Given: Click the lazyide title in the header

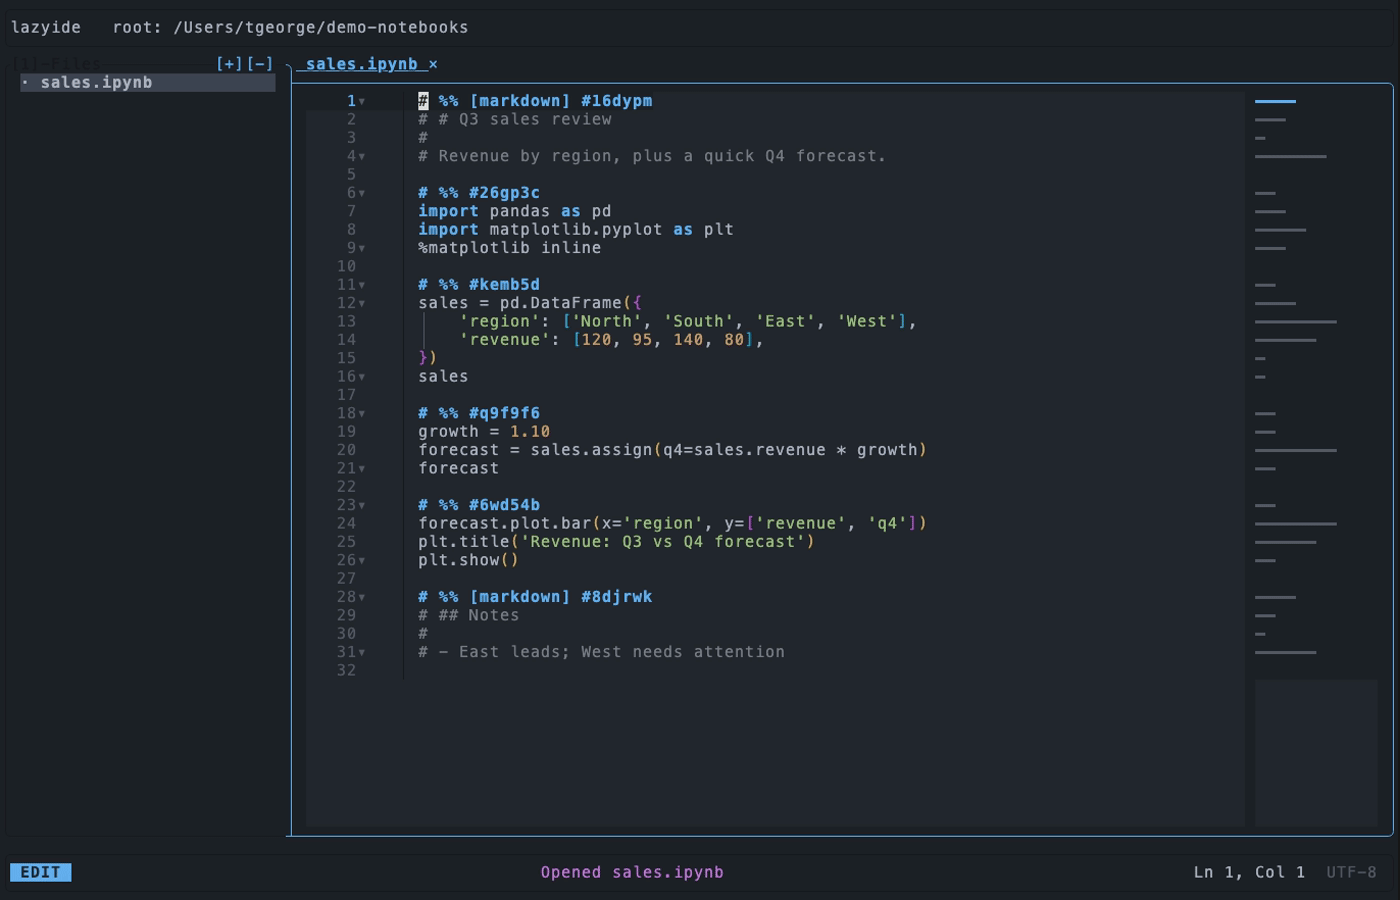Looking at the screenshot, I should 46,28.
